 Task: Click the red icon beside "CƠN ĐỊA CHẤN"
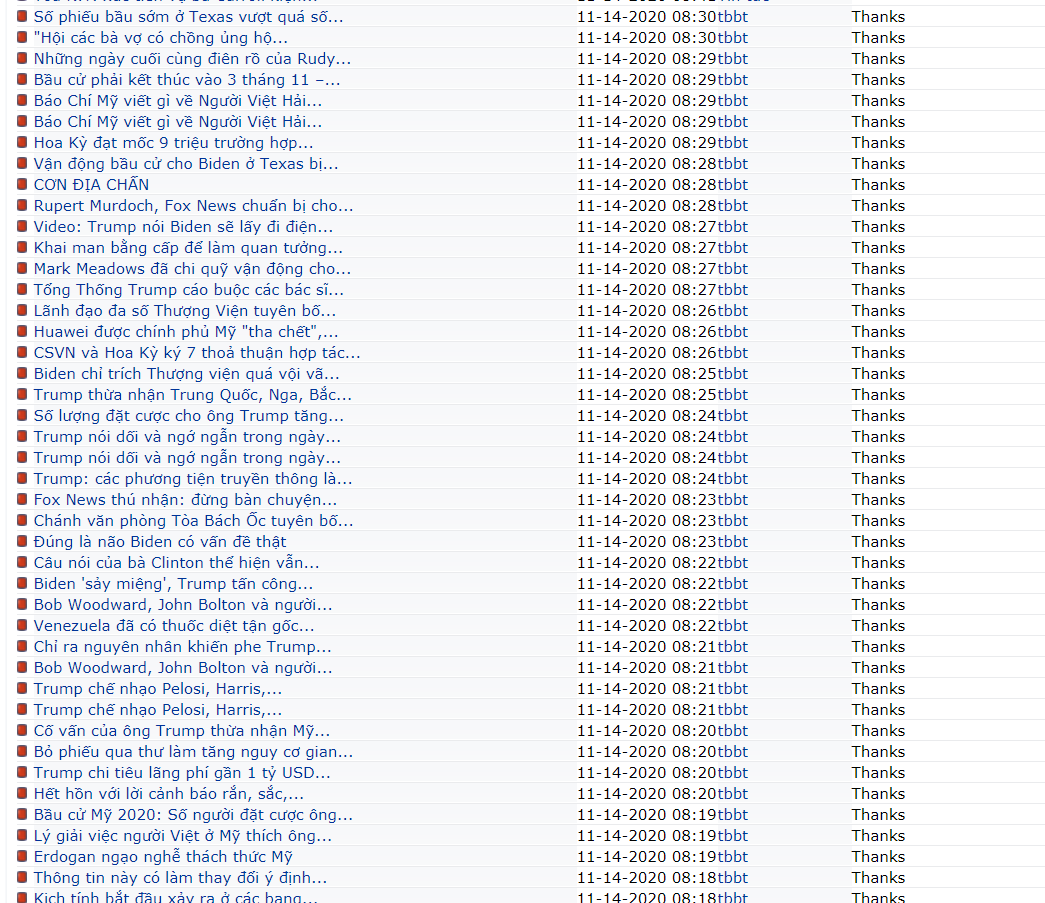pos(23,185)
